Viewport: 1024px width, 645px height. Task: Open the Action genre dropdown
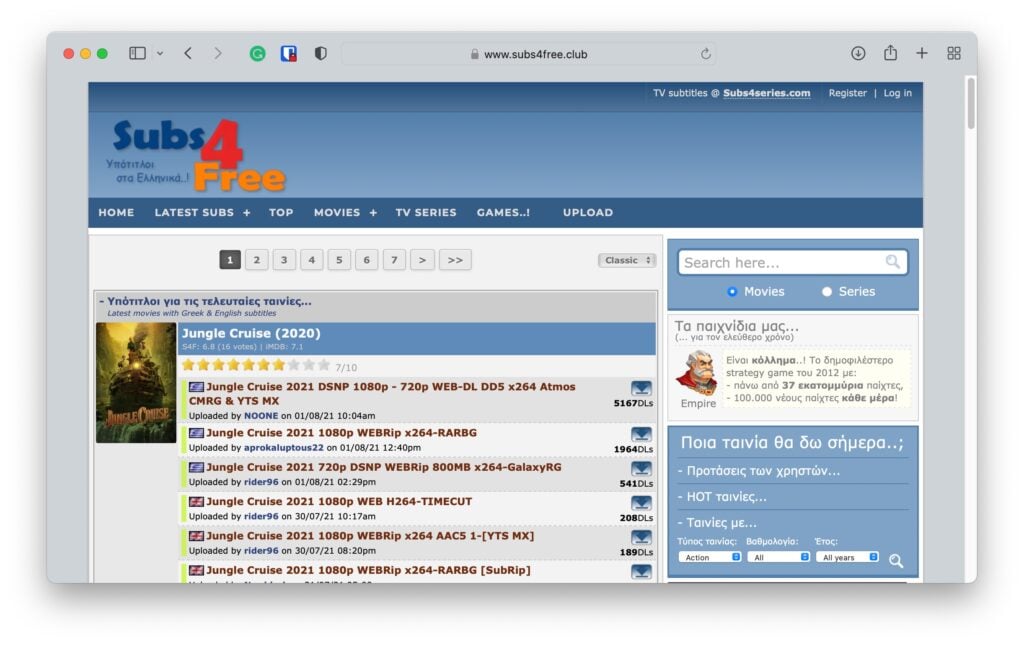pyautogui.click(x=709, y=558)
